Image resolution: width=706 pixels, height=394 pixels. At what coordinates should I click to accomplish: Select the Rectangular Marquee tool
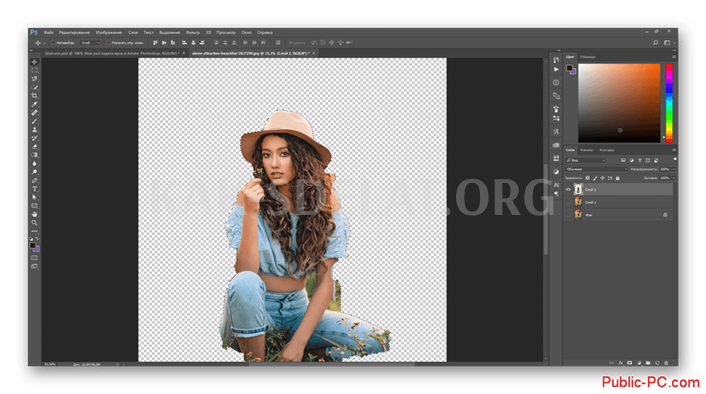point(35,70)
